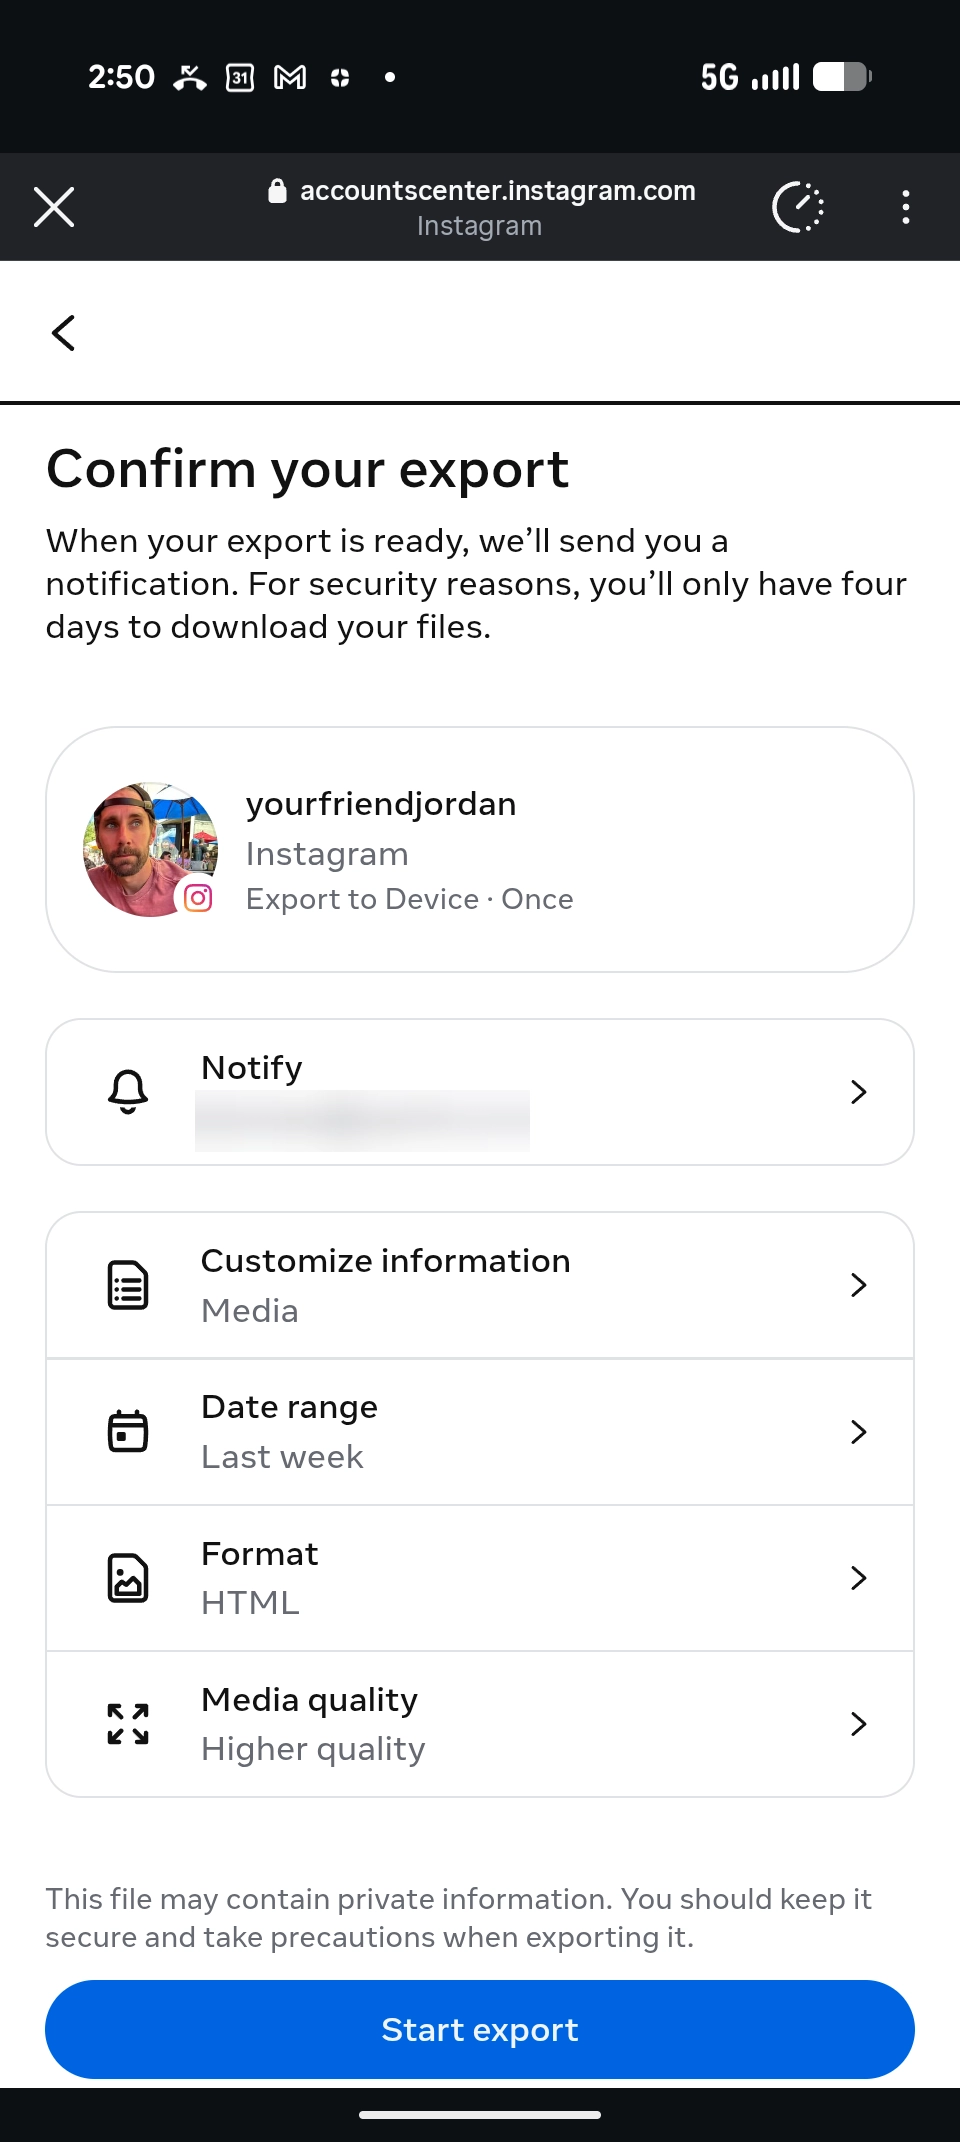Tap the blurred Notify email value
Screen dimensions: 960x2142
(x=362, y=1121)
